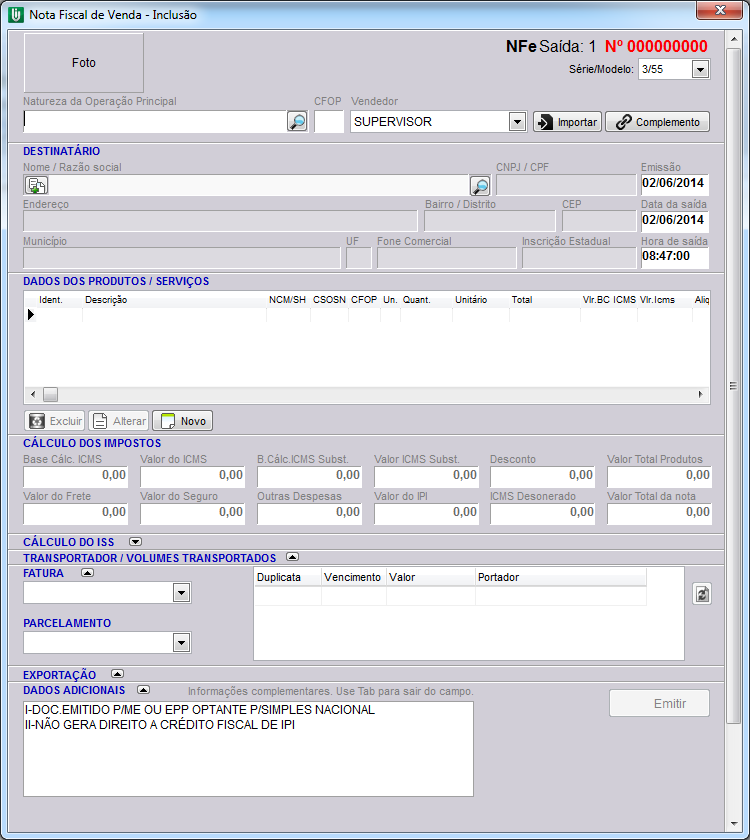Click the Foto placeholder box
This screenshot has width=750, height=840.
pyautogui.click(x=84, y=63)
